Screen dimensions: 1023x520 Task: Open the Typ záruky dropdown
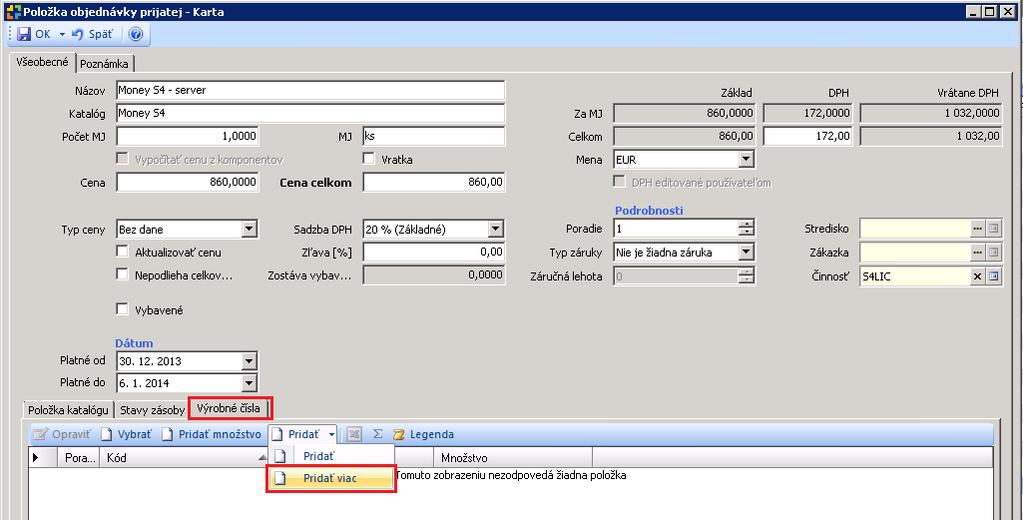click(746, 252)
